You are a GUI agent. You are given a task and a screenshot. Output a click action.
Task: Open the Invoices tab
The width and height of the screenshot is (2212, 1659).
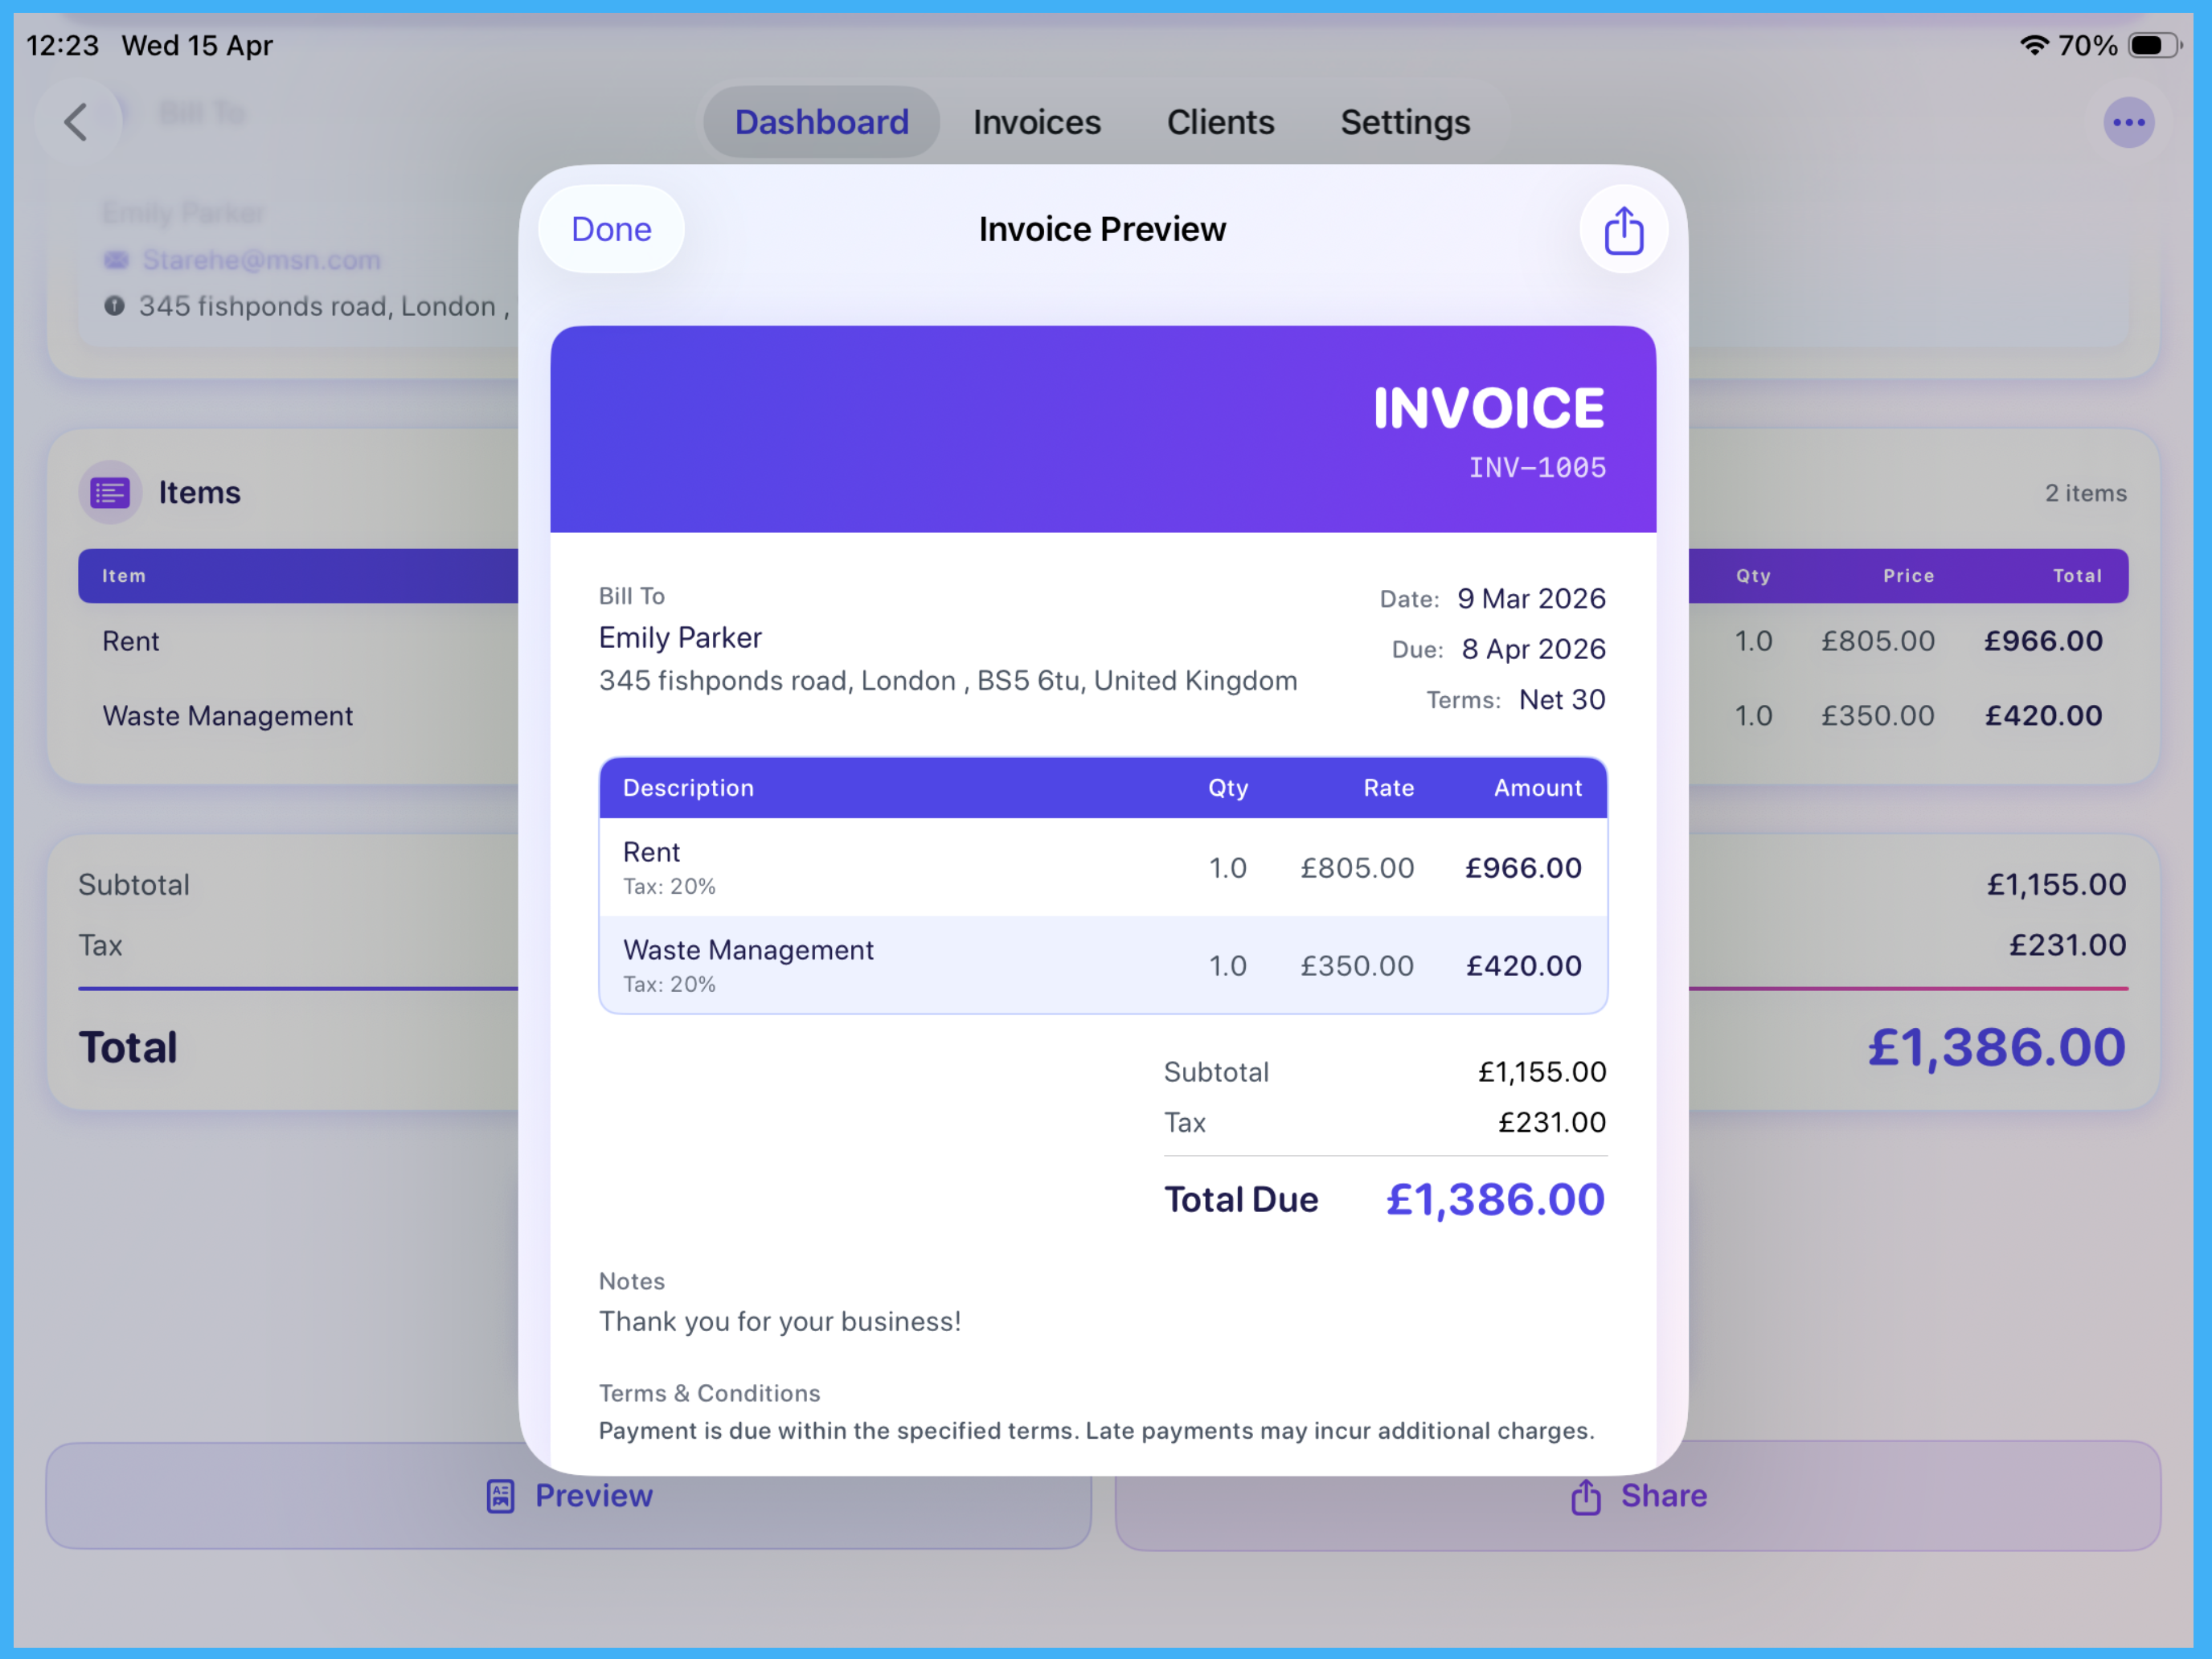pyautogui.click(x=1036, y=122)
